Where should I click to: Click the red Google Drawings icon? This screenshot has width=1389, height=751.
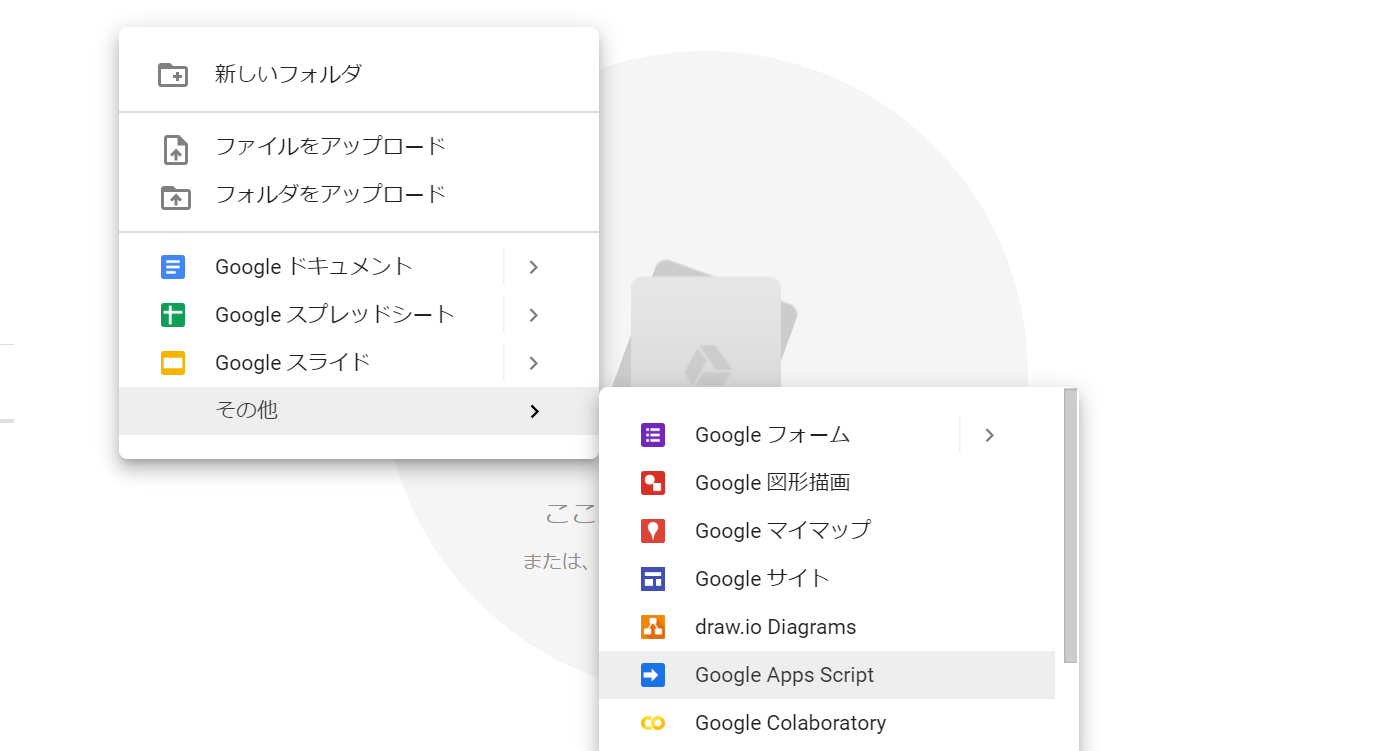pos(653,483)
